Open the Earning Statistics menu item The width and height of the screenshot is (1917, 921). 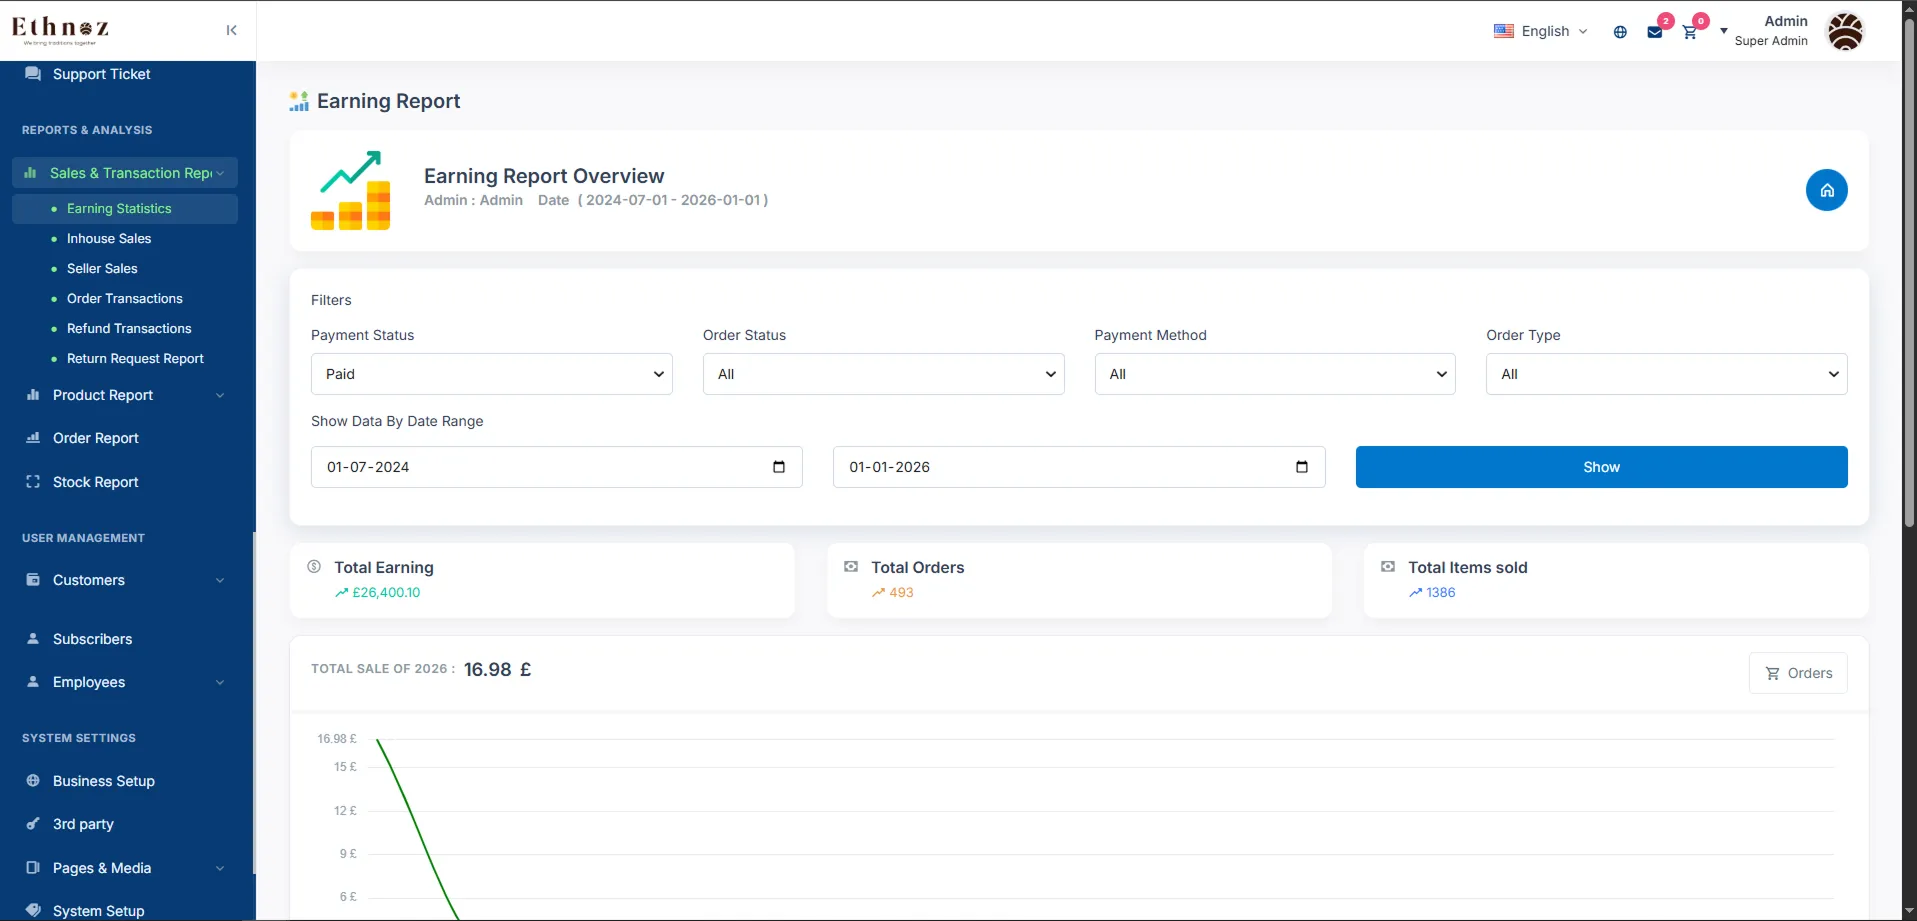[x=125, y=209]
